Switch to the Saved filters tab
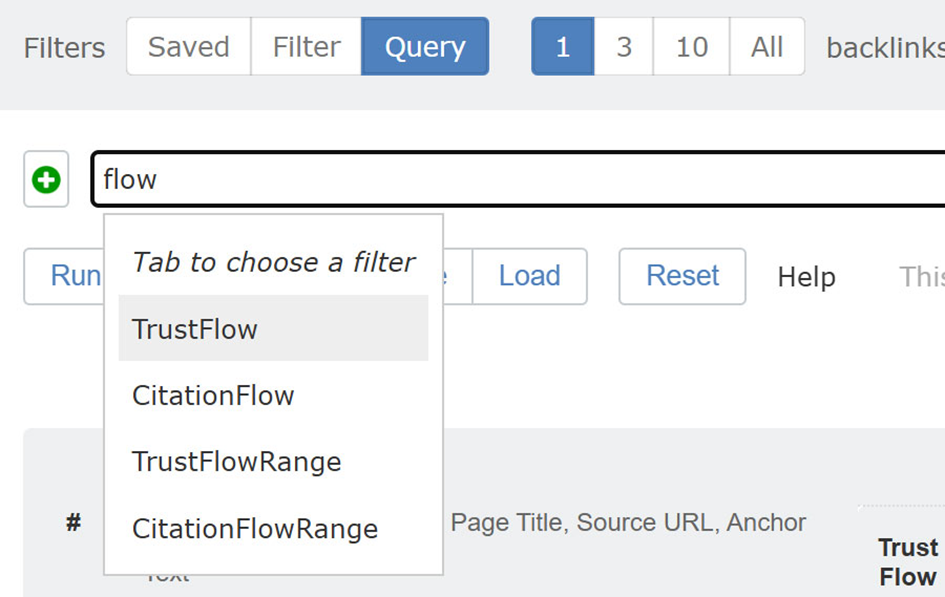Viewport: 945px width, 597px height. coord(188,47)
